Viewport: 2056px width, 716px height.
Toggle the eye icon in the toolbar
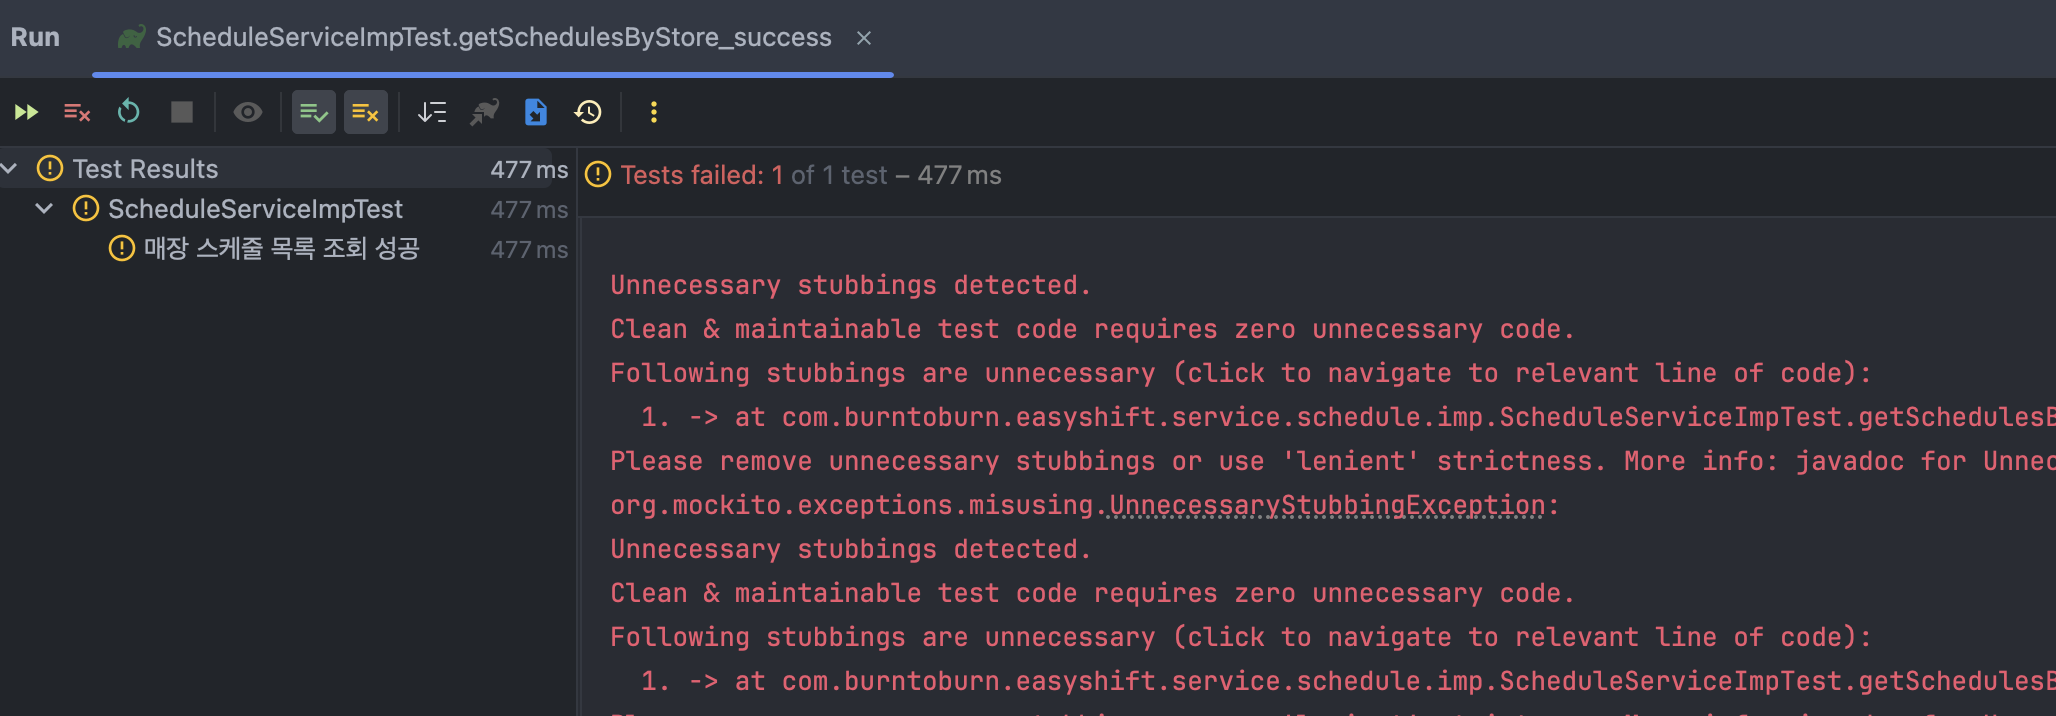coord(248,112)
